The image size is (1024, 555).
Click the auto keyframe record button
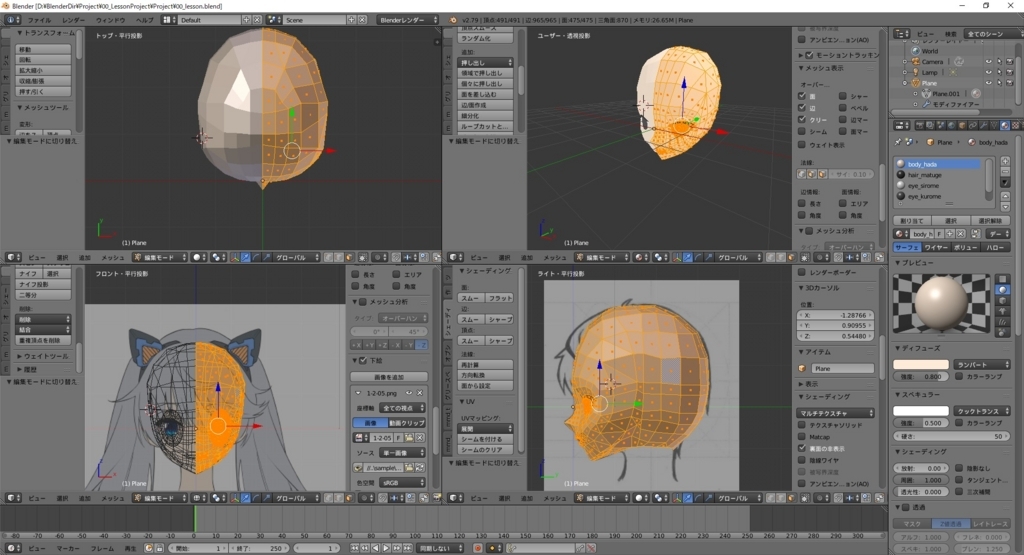click(477, 548)
